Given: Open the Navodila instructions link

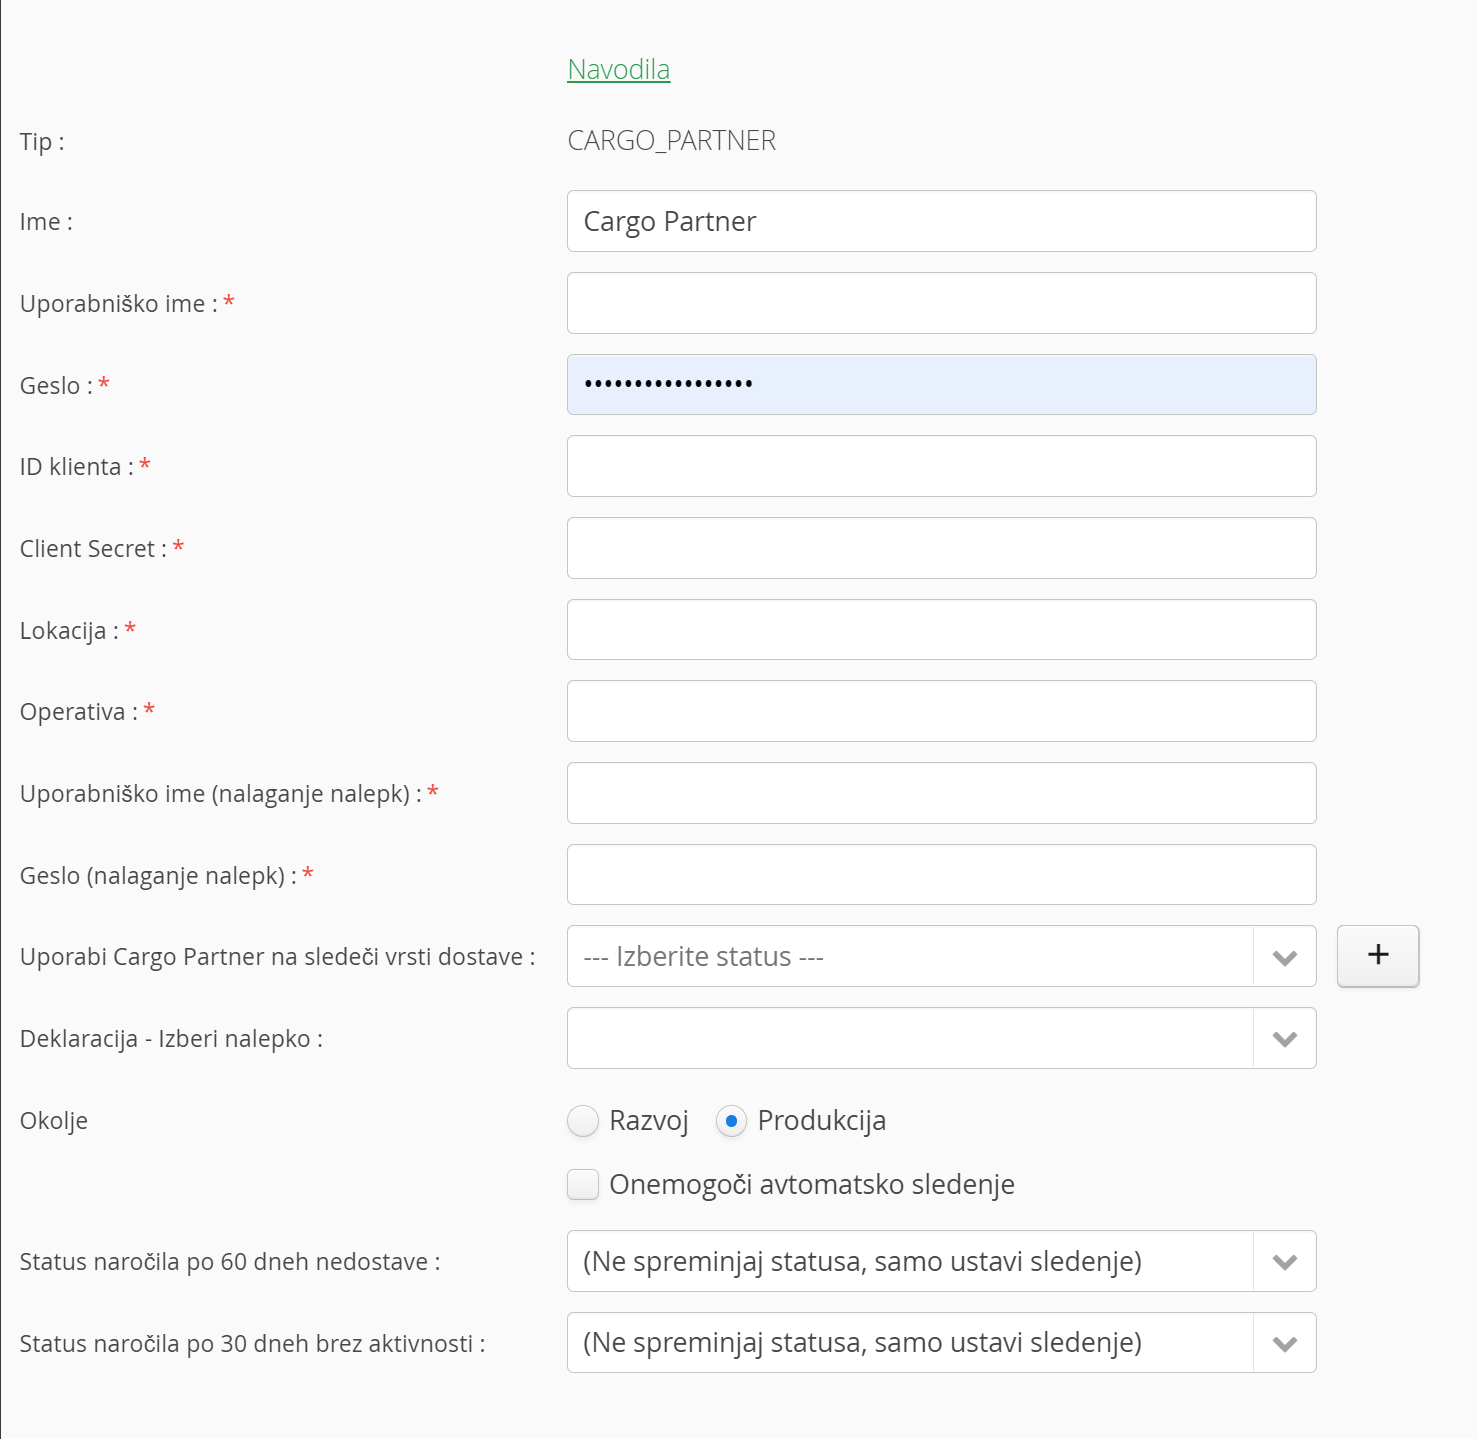Looking at the screenshot, I should point(618,69).
